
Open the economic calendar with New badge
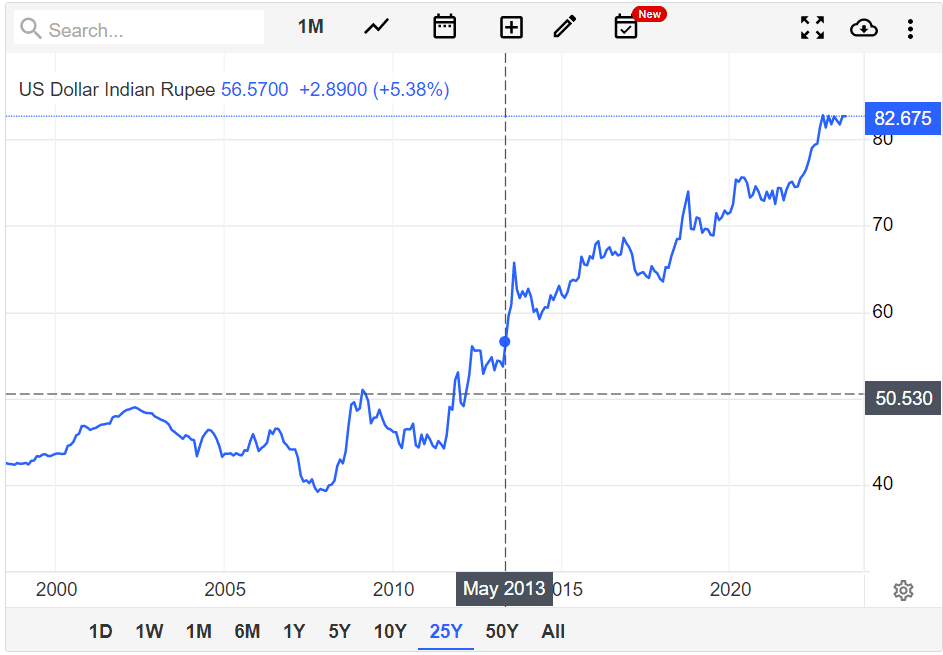coord(626,27)
